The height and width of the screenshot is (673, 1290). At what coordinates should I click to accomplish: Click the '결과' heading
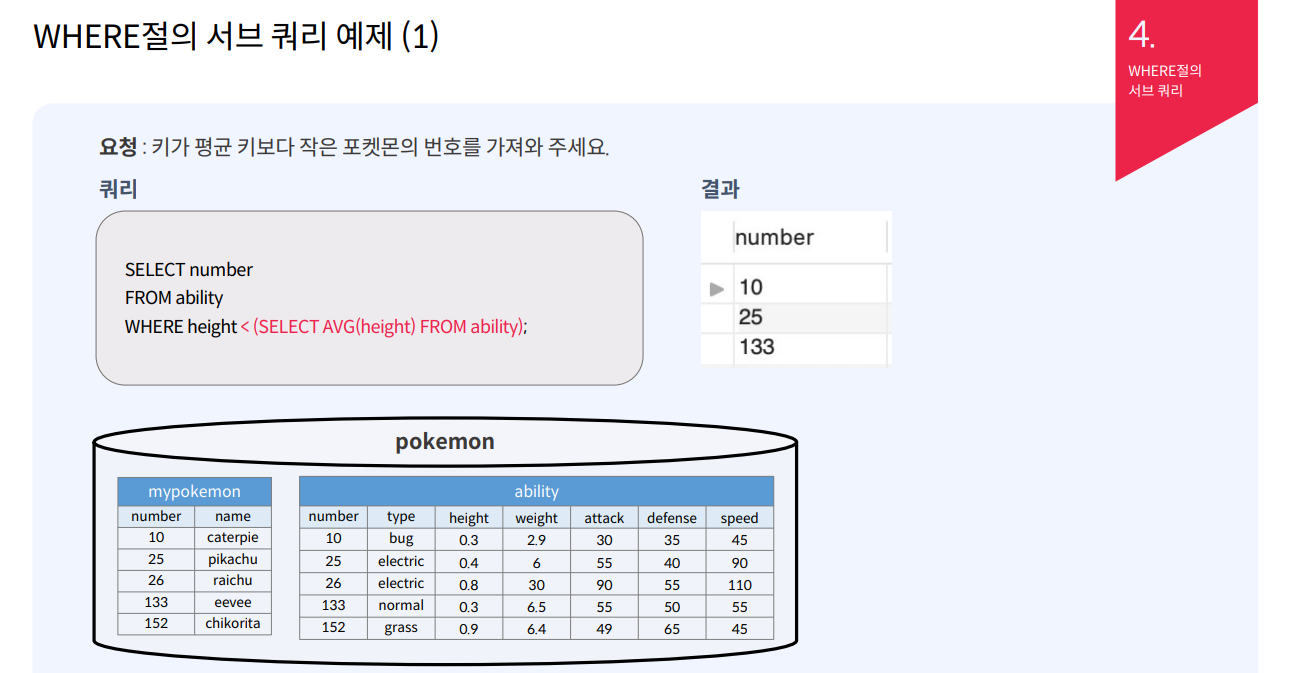click(x=720, y=189)
